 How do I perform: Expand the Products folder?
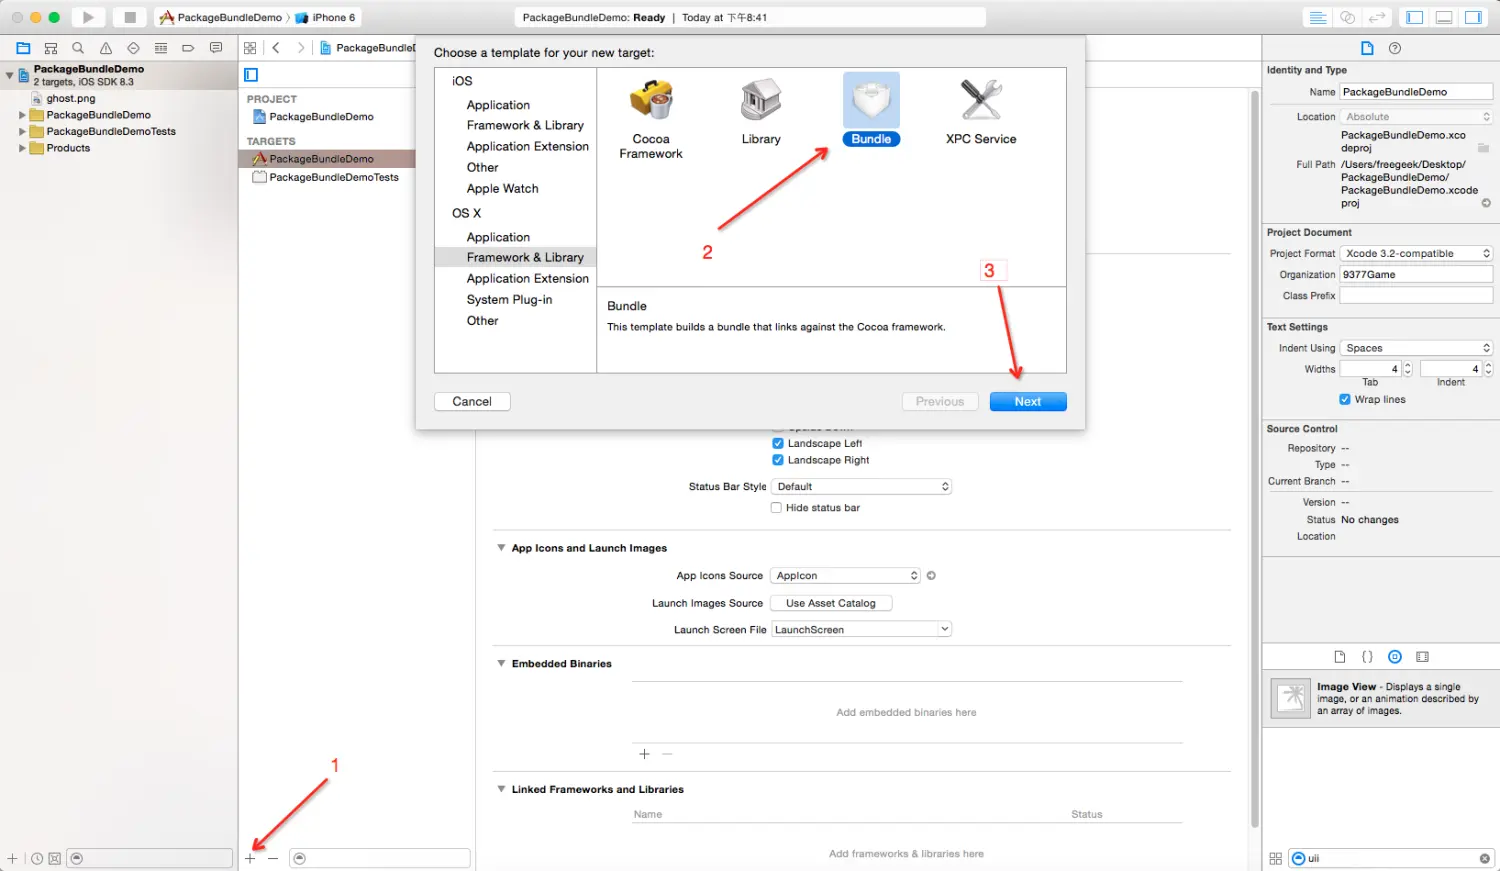tap(22, 148)
